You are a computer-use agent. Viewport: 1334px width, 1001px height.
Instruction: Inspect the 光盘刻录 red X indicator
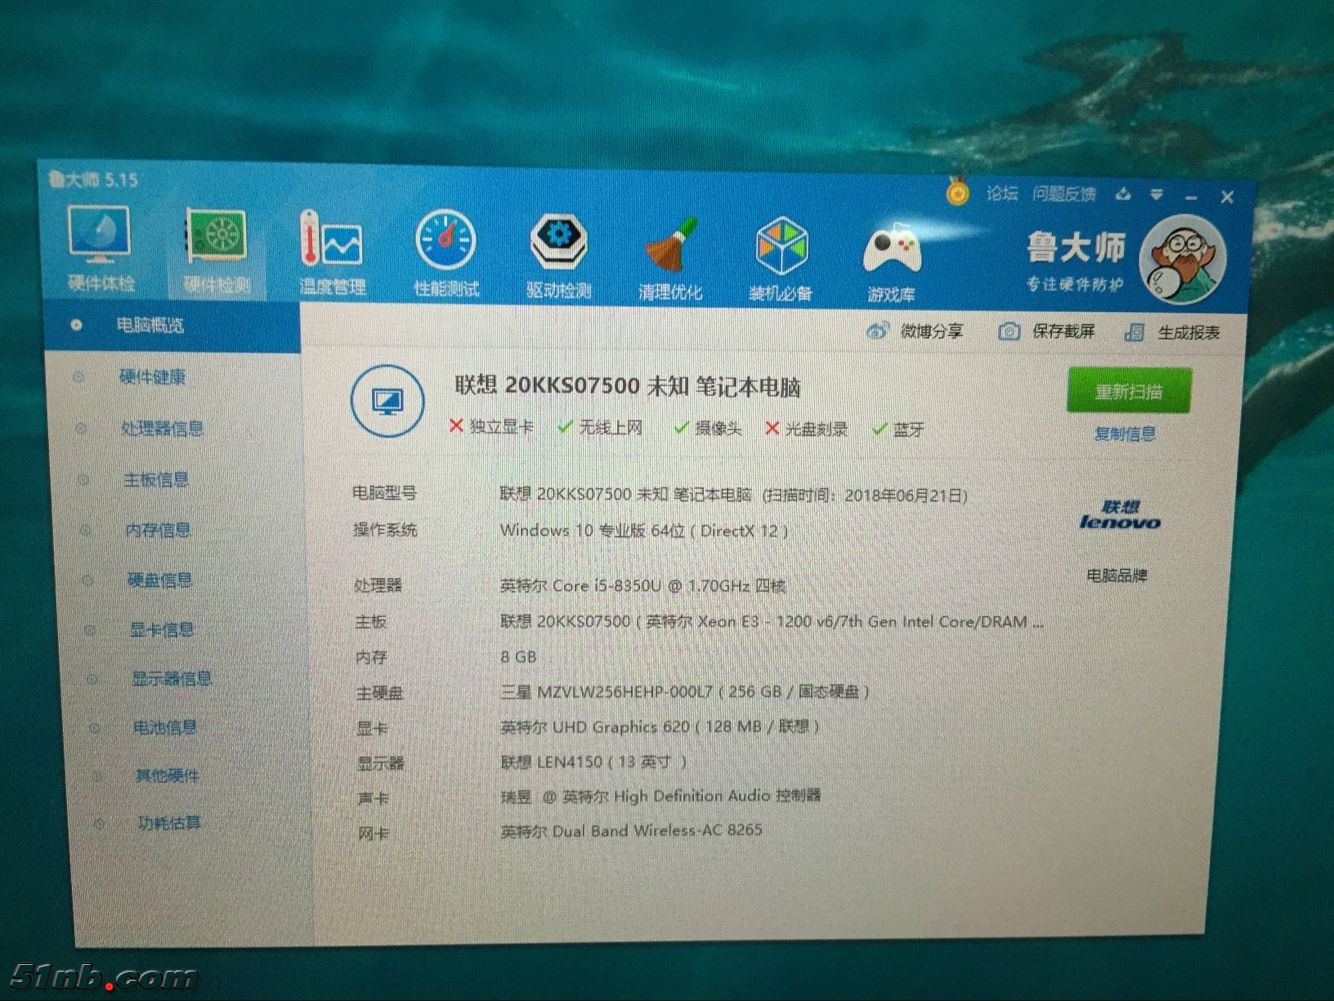click(x=773, y=428)
